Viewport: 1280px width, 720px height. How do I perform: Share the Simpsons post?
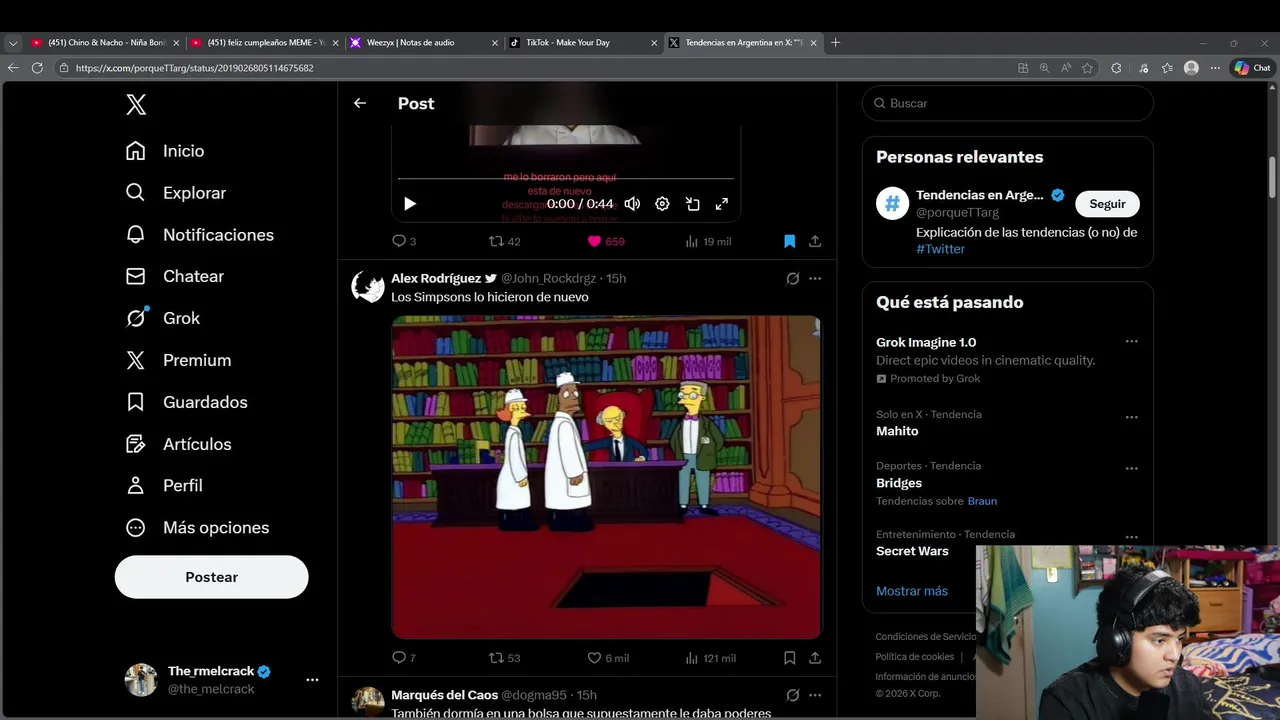[x=815, y=658]
